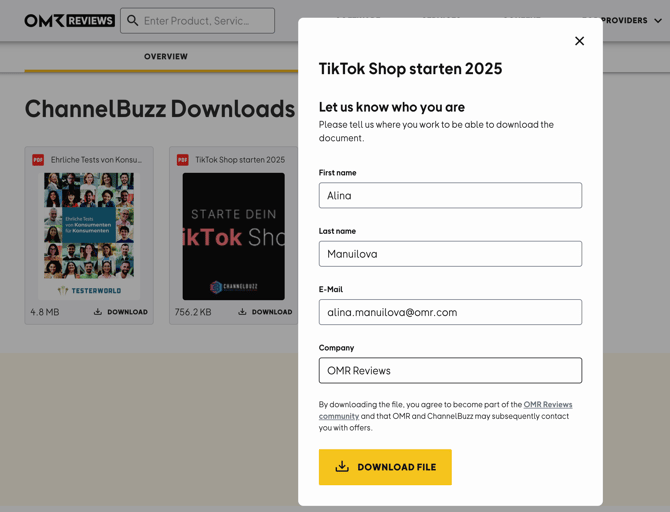Click download arrow icon for 4.8 MB file

98,312
